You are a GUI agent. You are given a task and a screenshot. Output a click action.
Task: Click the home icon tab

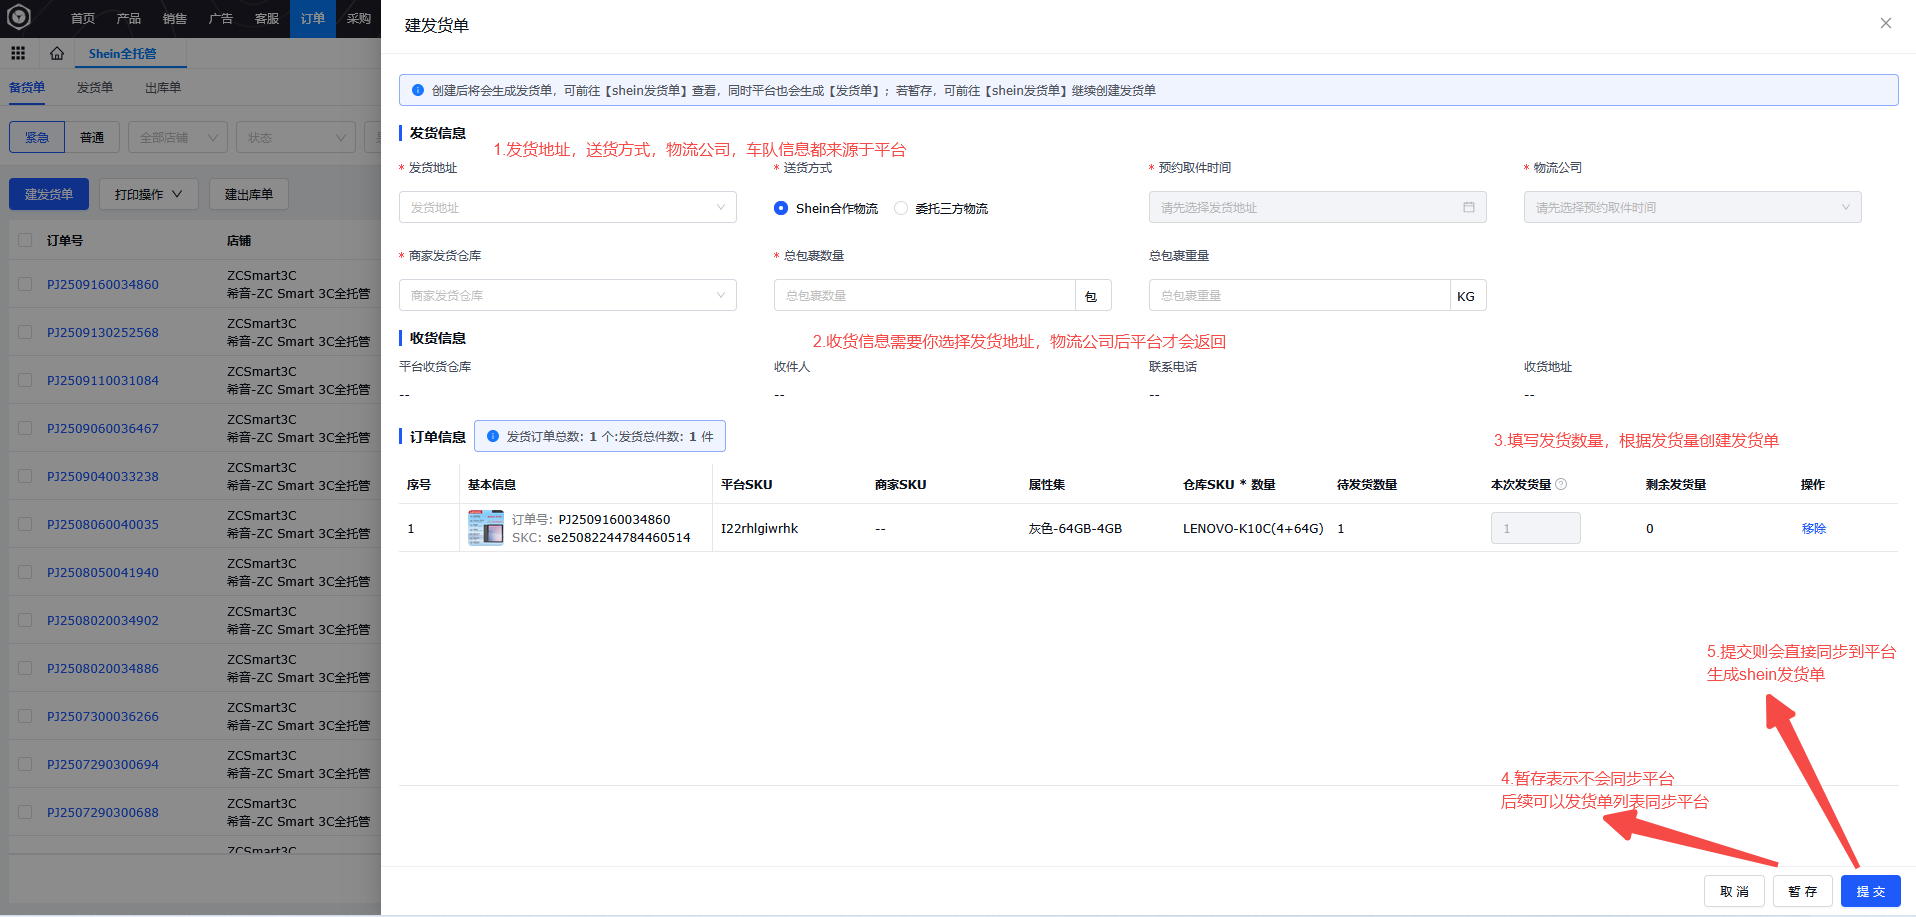(x=57, y=53)
